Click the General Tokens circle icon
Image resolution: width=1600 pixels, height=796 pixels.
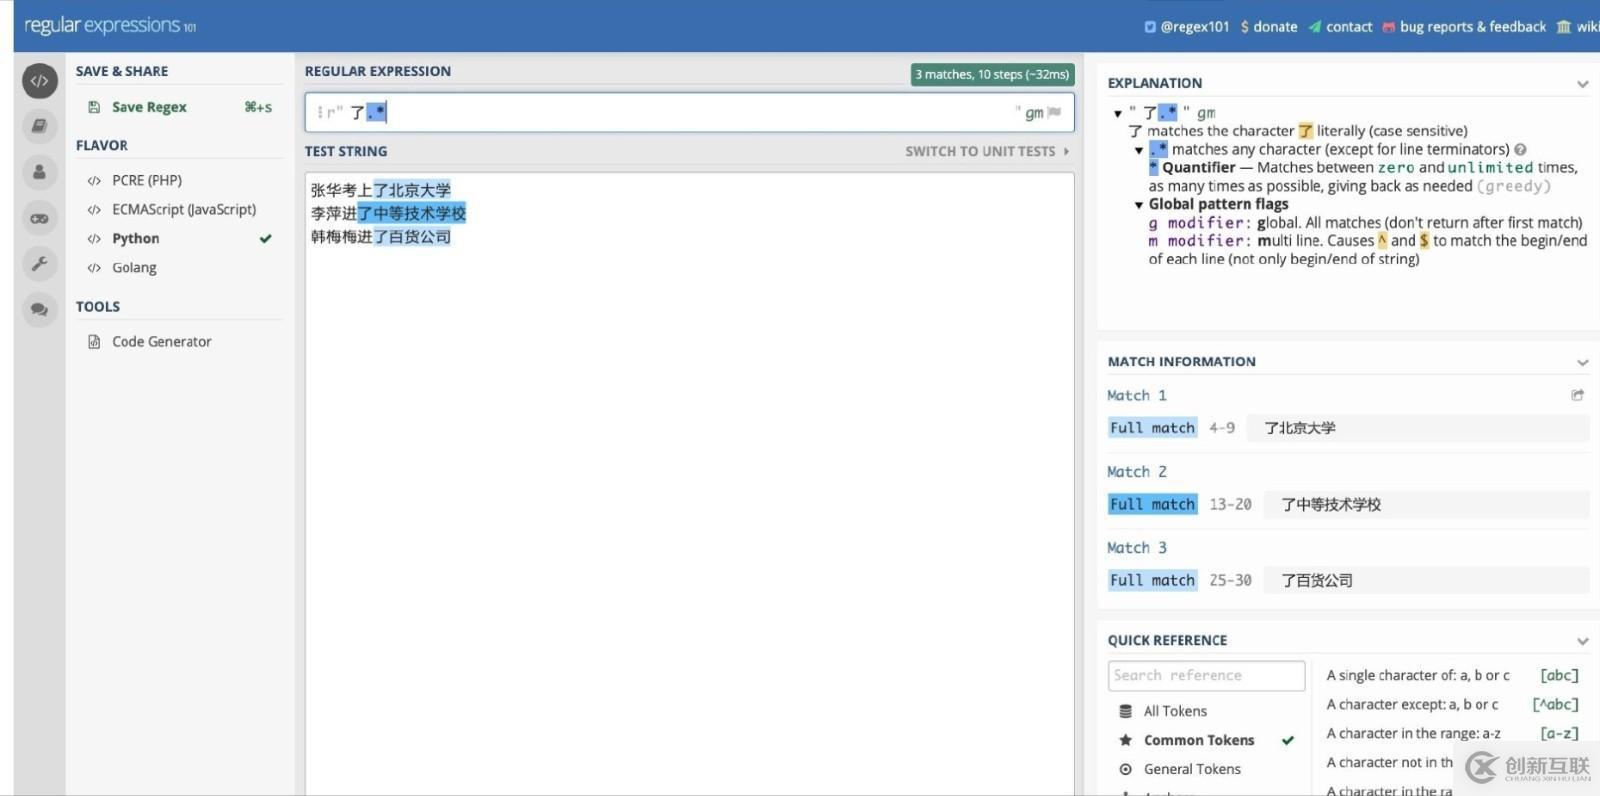[x=1125, y=769]
